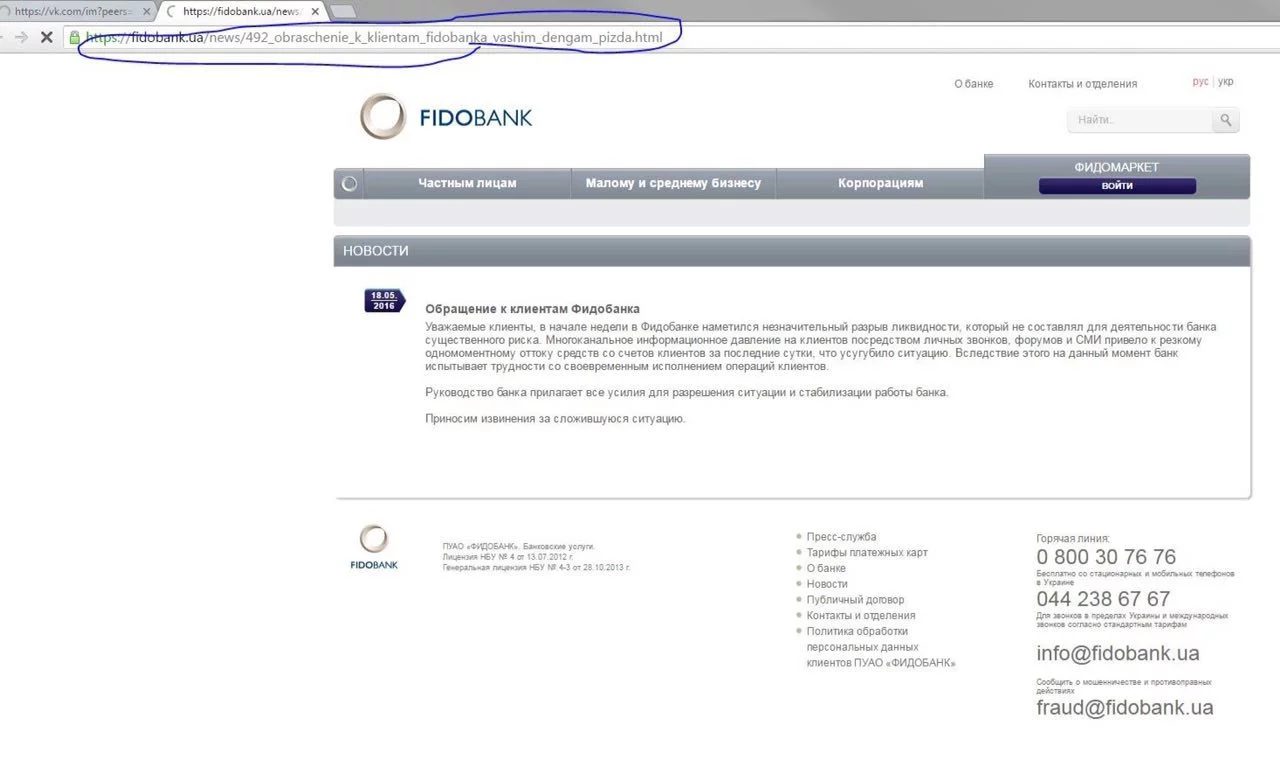Click the Fidobank logo in the footer
Image resolution: width=1280 pixels, height=780 pixels.
(x=374, y=548)
